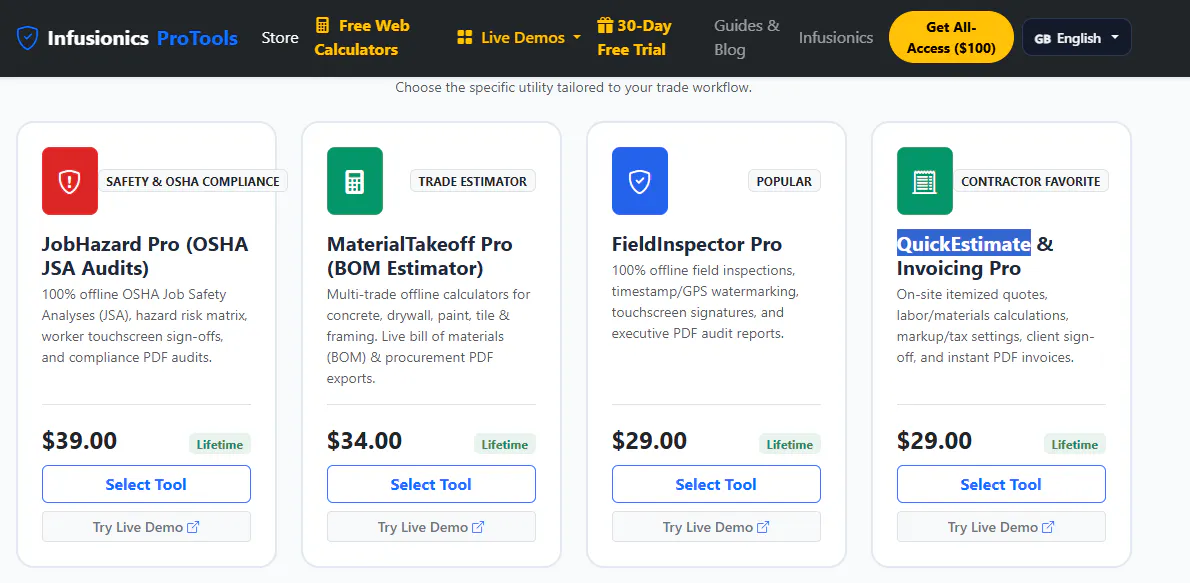
Task: Click the Lifetime badge on QuickEstimate card
Action: coord(1075,444)
